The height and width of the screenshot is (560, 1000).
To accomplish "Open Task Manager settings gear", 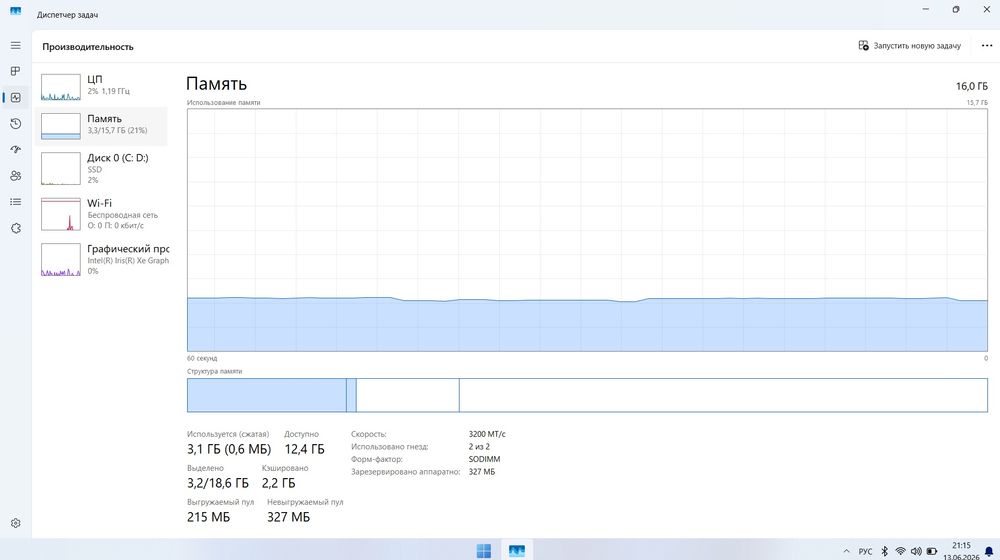I will (15, 523).
